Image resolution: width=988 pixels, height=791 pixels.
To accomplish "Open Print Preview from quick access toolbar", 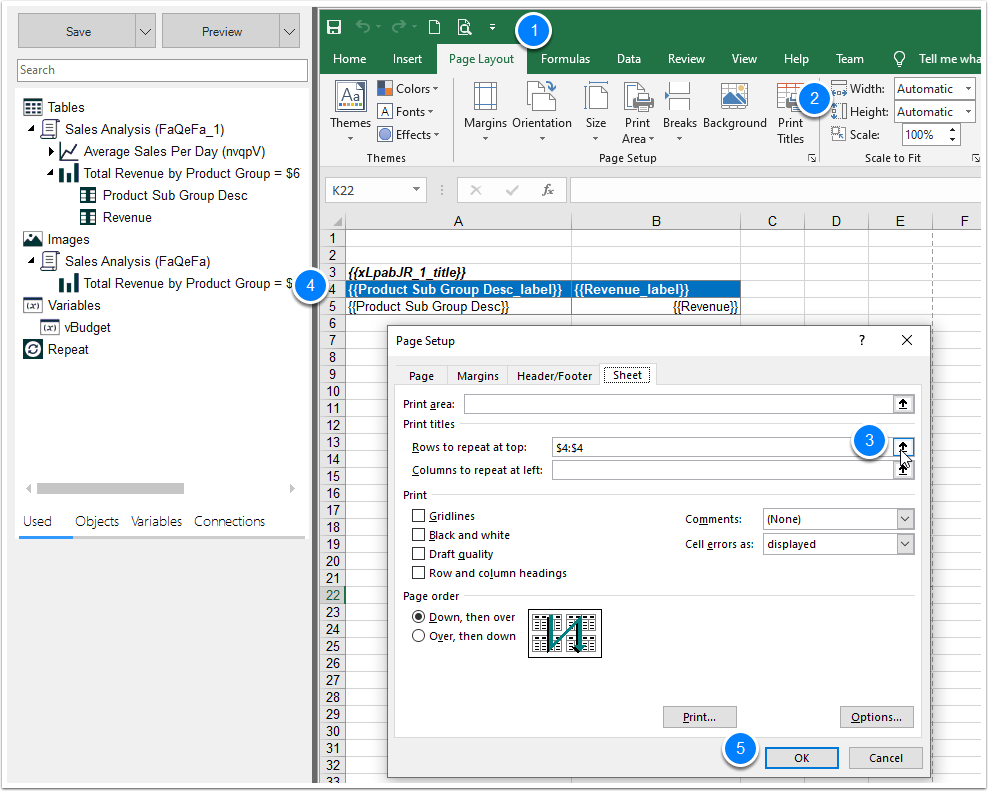I will click(x=467, y=28).
